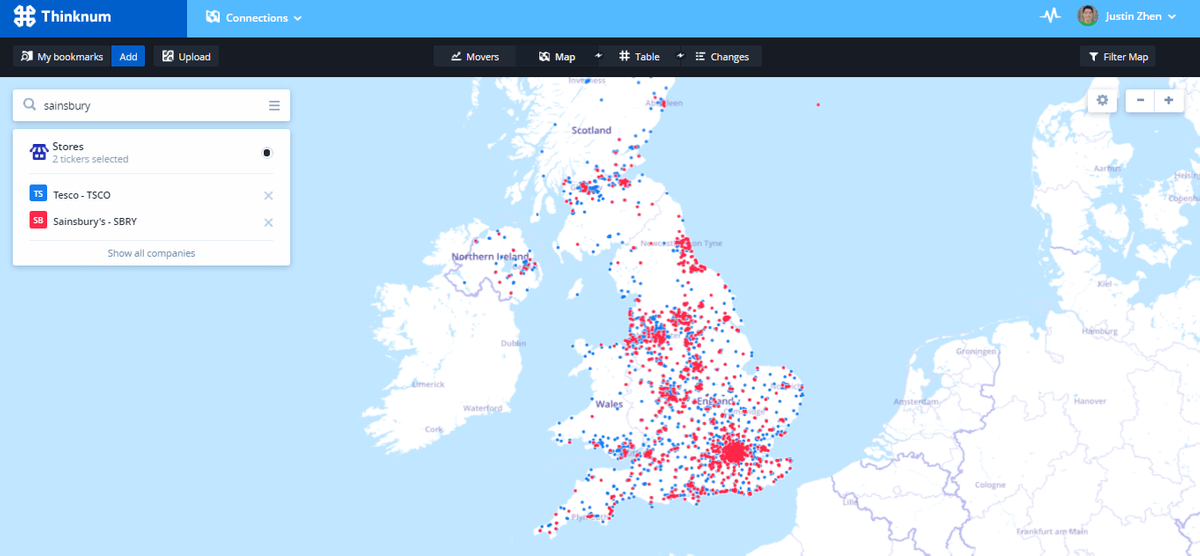Screen dimensions: 1200x556
Task: Click the red SB ticker badge
Action: coord(38,221)
